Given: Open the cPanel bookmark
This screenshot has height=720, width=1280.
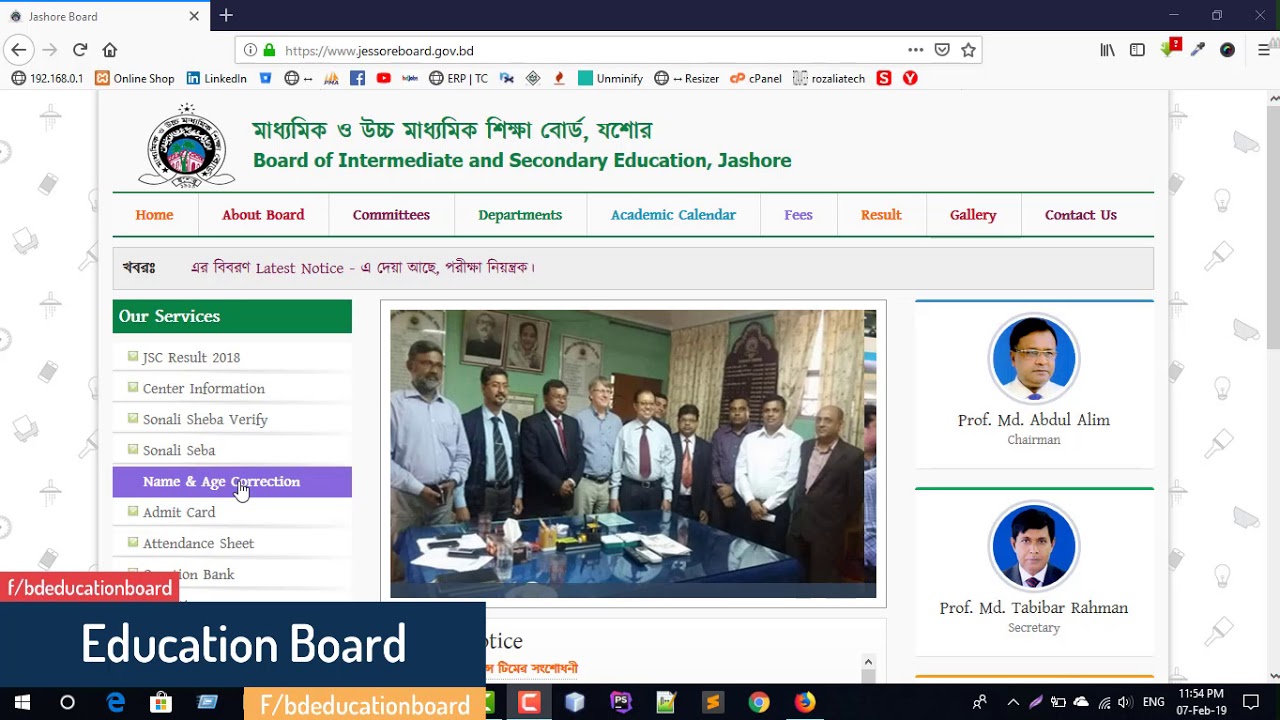Looking at the screenshot, I should click(756, 78).
